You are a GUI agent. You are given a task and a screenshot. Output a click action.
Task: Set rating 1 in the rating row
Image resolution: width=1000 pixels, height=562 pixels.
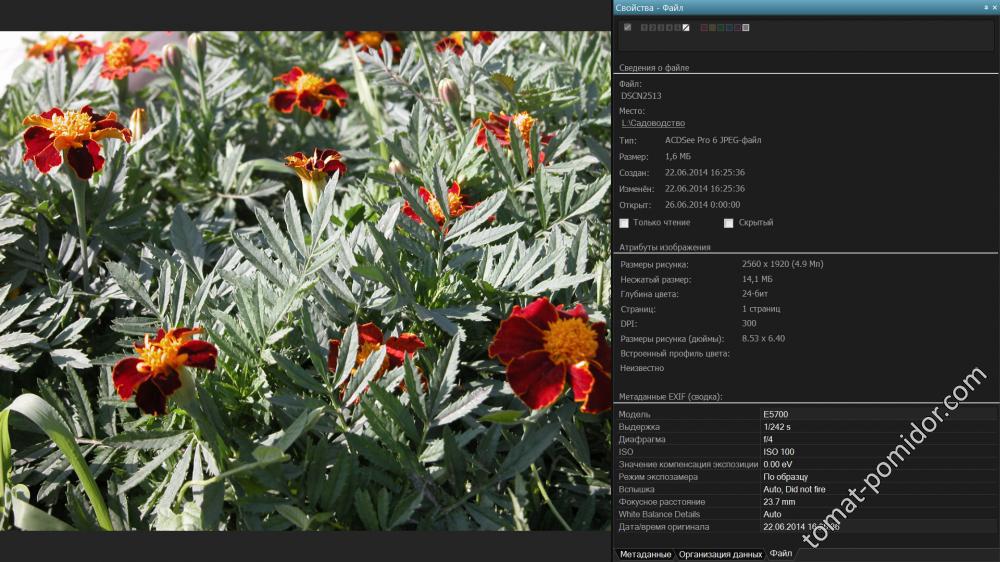[x=644, y=27]
